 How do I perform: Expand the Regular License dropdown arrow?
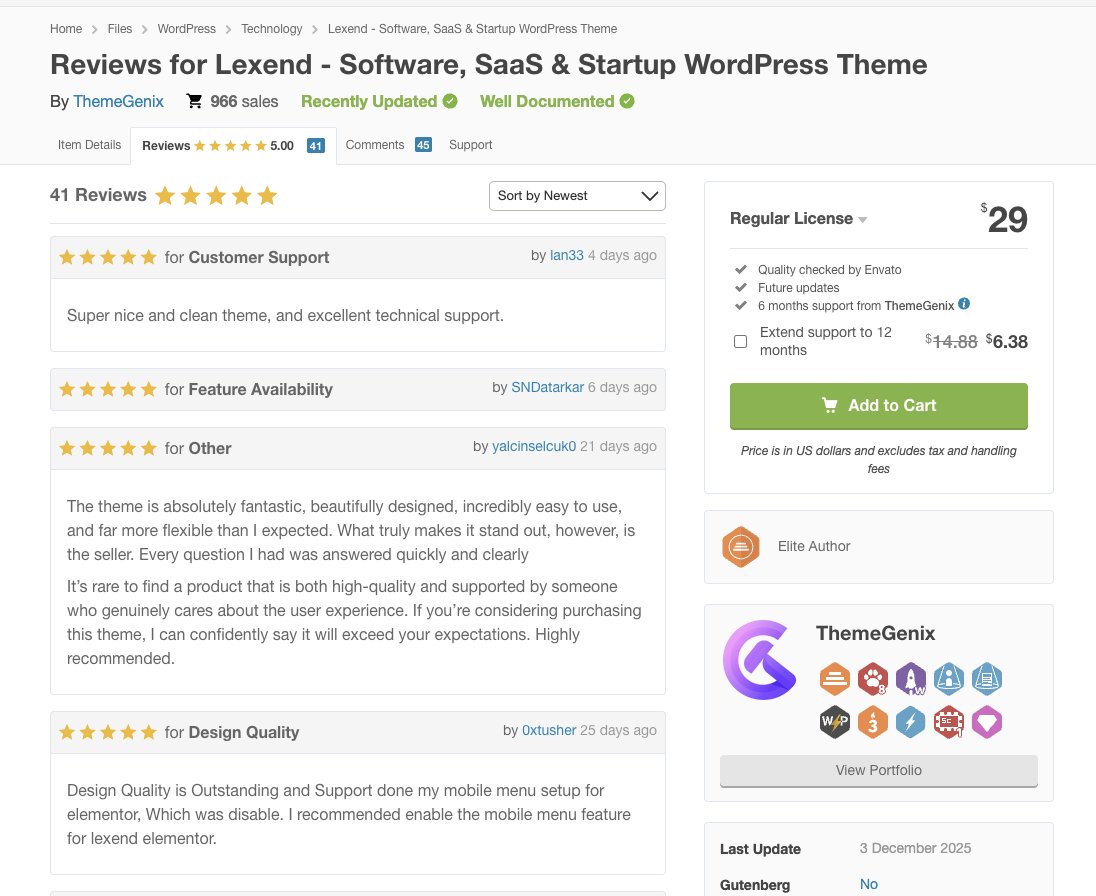click(x=863, y=219)
